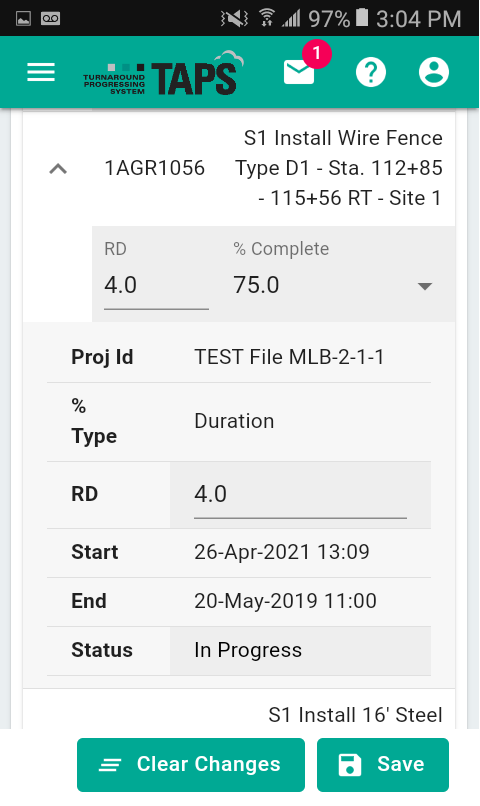Image resolution: width=480 pixels, height=806 pixels.
Task: Focus the RD detail field showing 4.0
Action: (x=300, y=495)
